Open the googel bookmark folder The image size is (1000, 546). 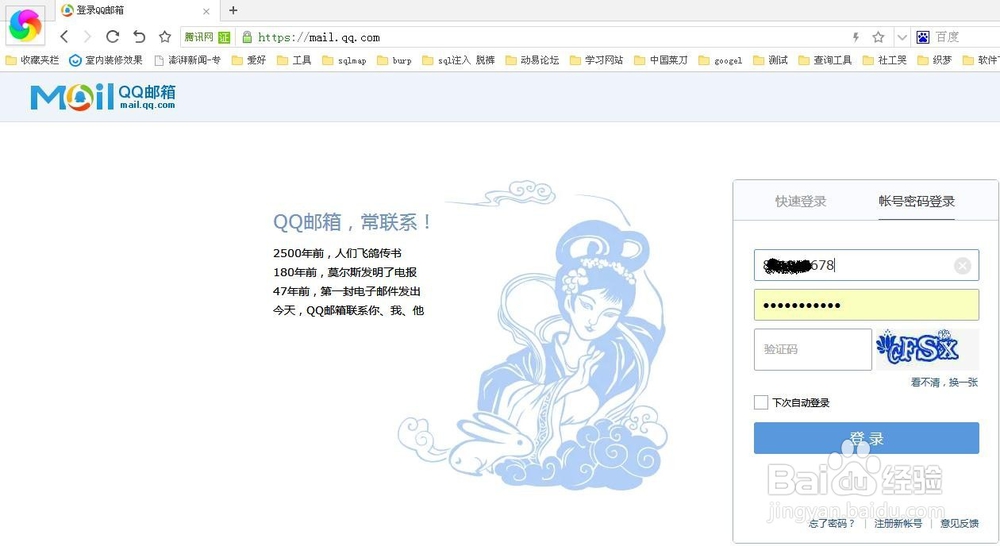click(x=721, y=60)
